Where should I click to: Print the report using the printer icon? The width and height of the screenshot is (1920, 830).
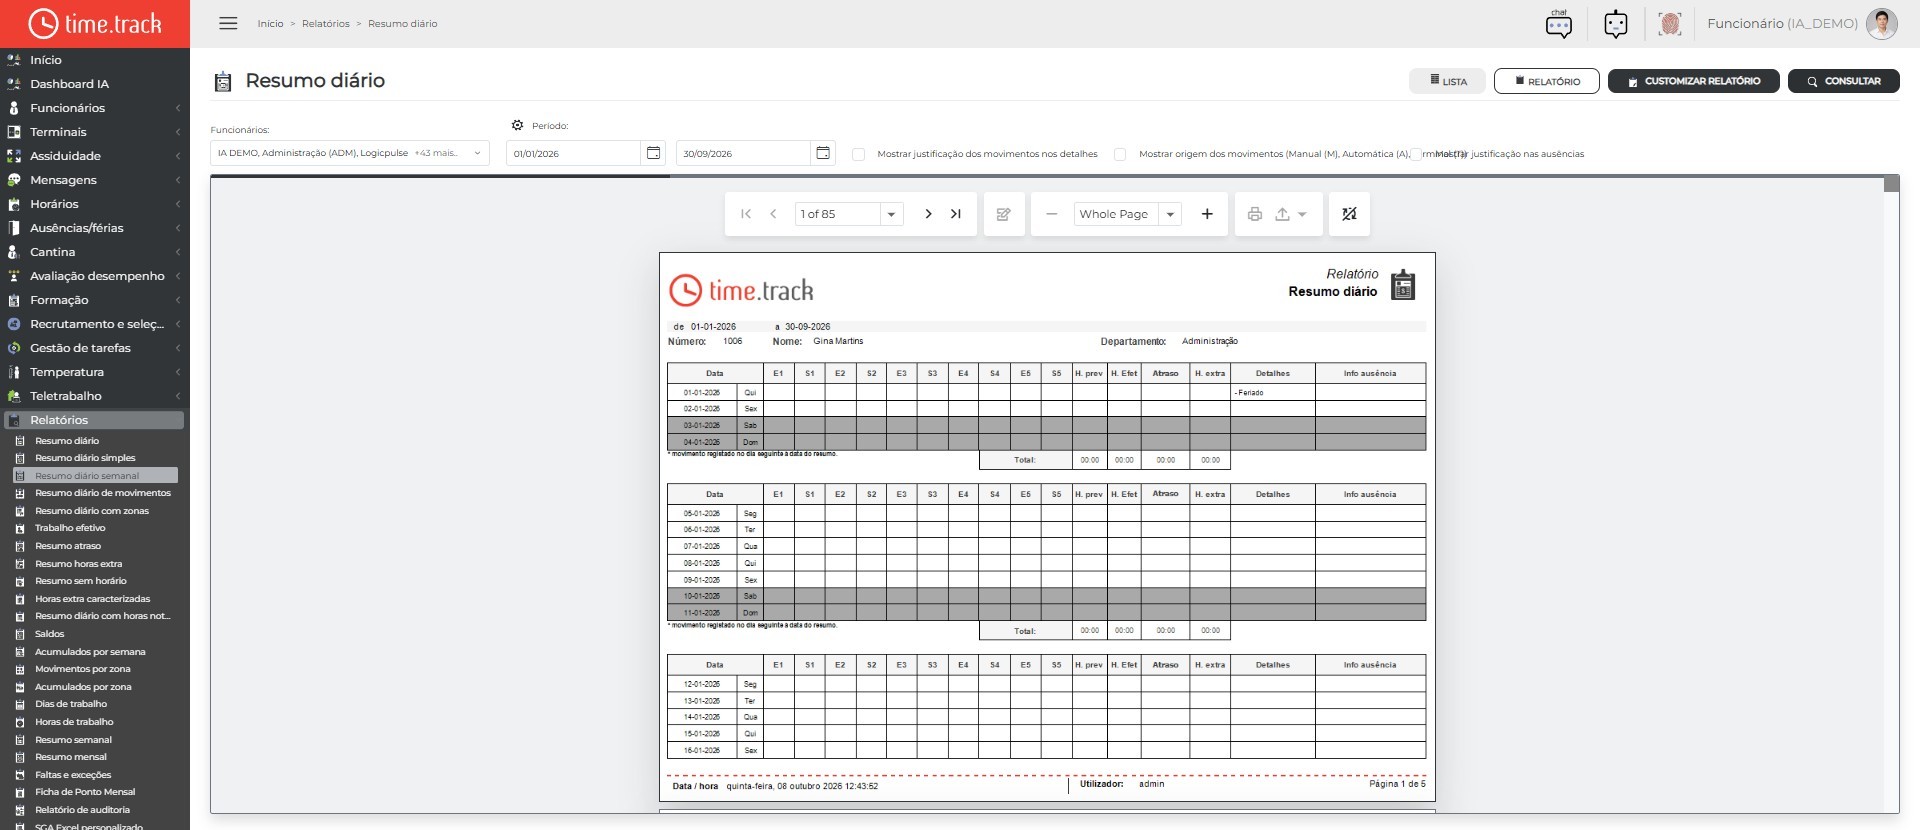(x=1255, y=214)
